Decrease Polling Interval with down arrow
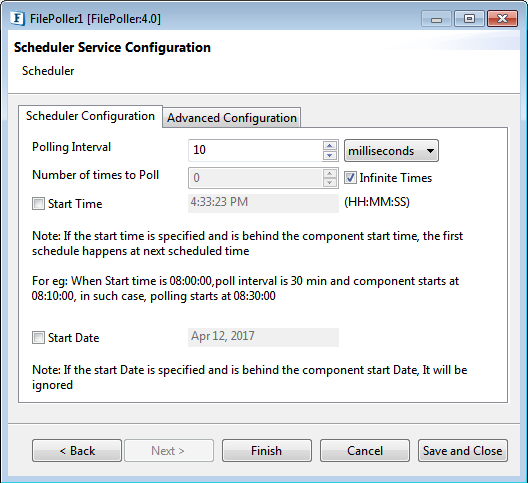The width and height of the screenshot is (528, 483). (330, 155)
